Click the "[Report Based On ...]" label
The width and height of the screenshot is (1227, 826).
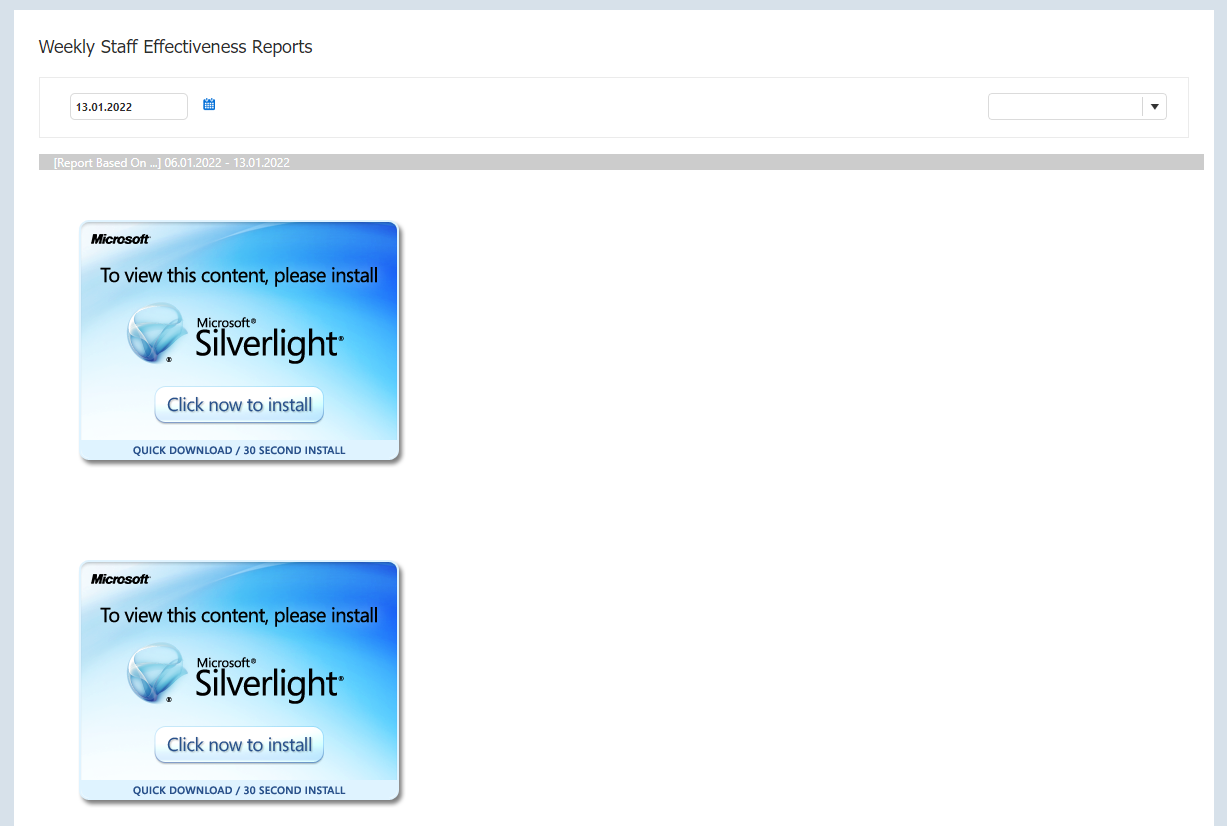tap(107, 162)
